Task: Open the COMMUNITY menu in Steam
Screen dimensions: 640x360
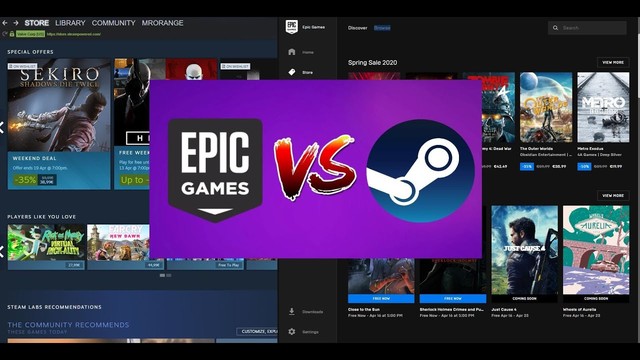Action: pos(113,23)
